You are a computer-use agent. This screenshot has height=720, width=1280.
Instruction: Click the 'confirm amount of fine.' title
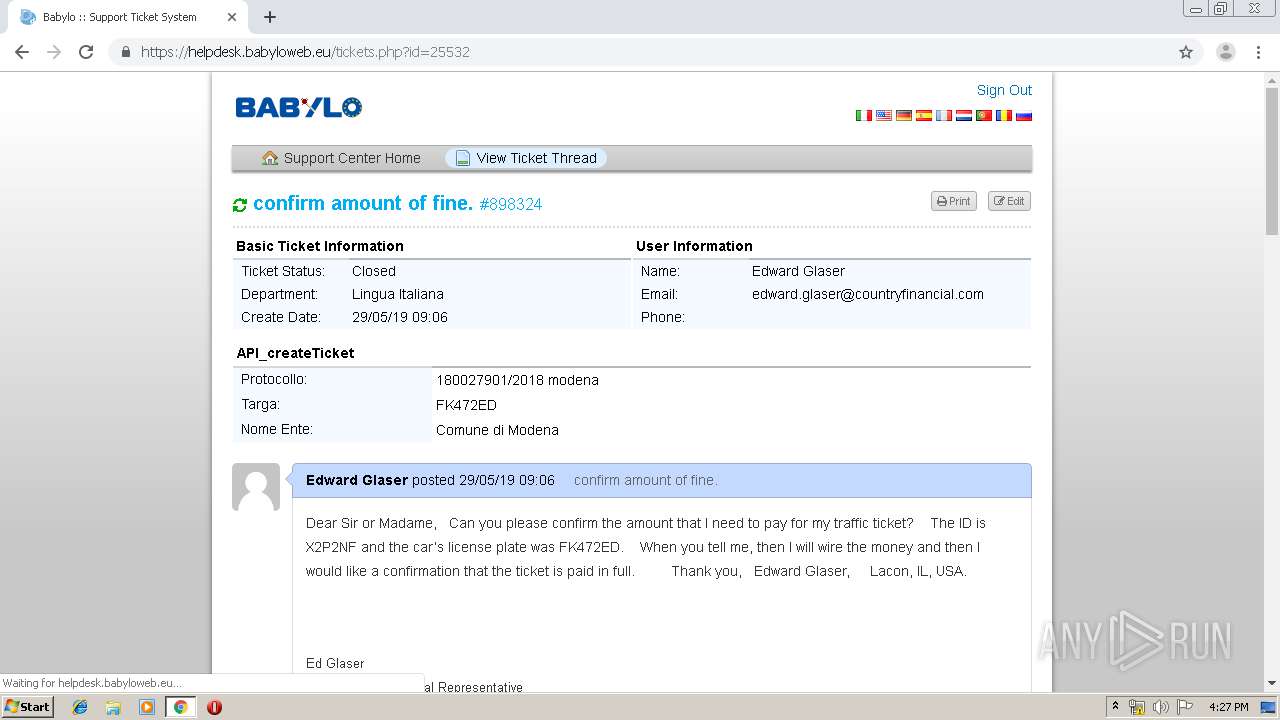click(363, 203)
